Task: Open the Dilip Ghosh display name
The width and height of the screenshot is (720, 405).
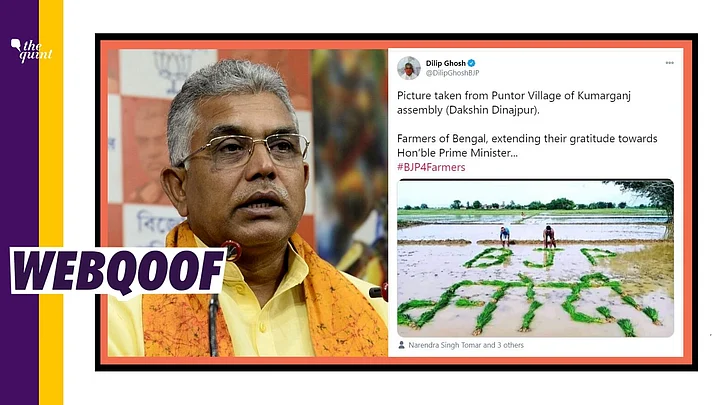Action: [x=445, y=63]
